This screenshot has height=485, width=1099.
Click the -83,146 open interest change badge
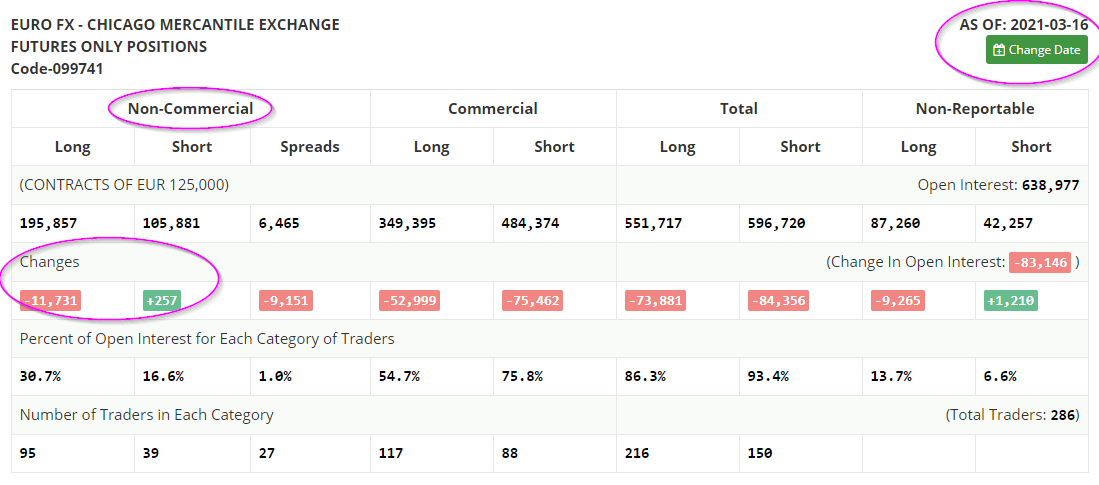click(x=1040, y=262)
